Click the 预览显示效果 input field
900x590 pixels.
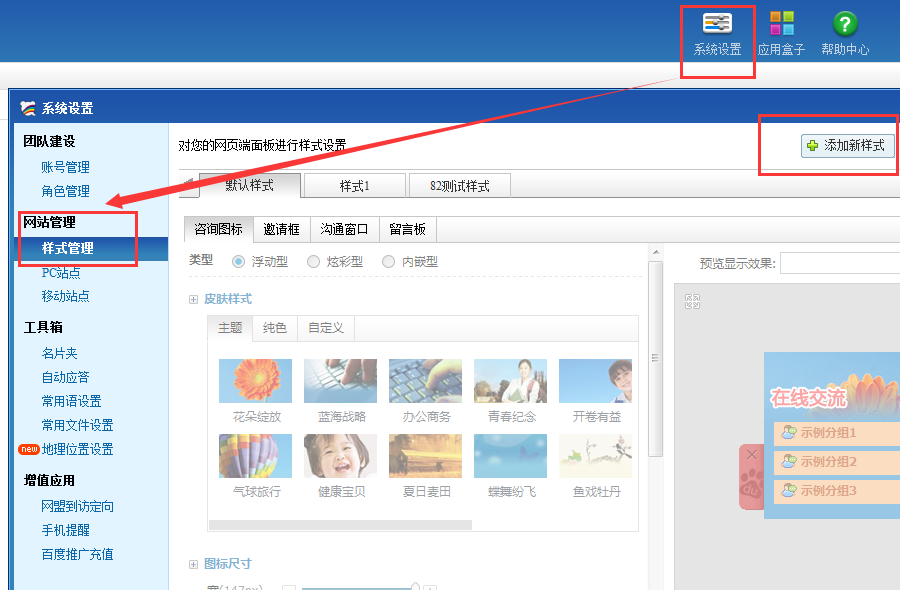click(839, 263)
